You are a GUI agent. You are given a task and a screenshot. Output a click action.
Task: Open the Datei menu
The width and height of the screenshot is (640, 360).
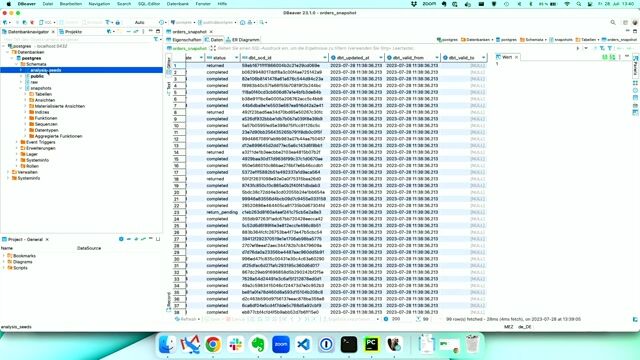coord(48,4)
